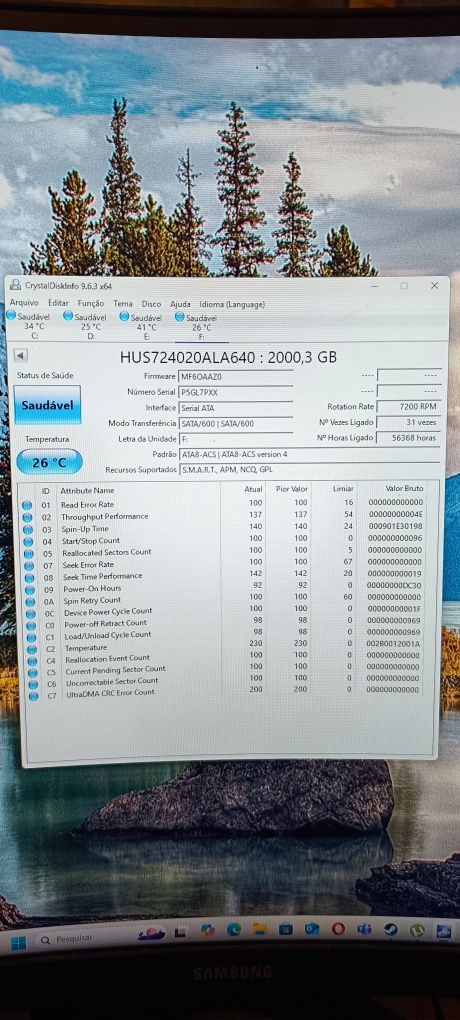Open the Opera browser from the taskbar

(338, 929)
